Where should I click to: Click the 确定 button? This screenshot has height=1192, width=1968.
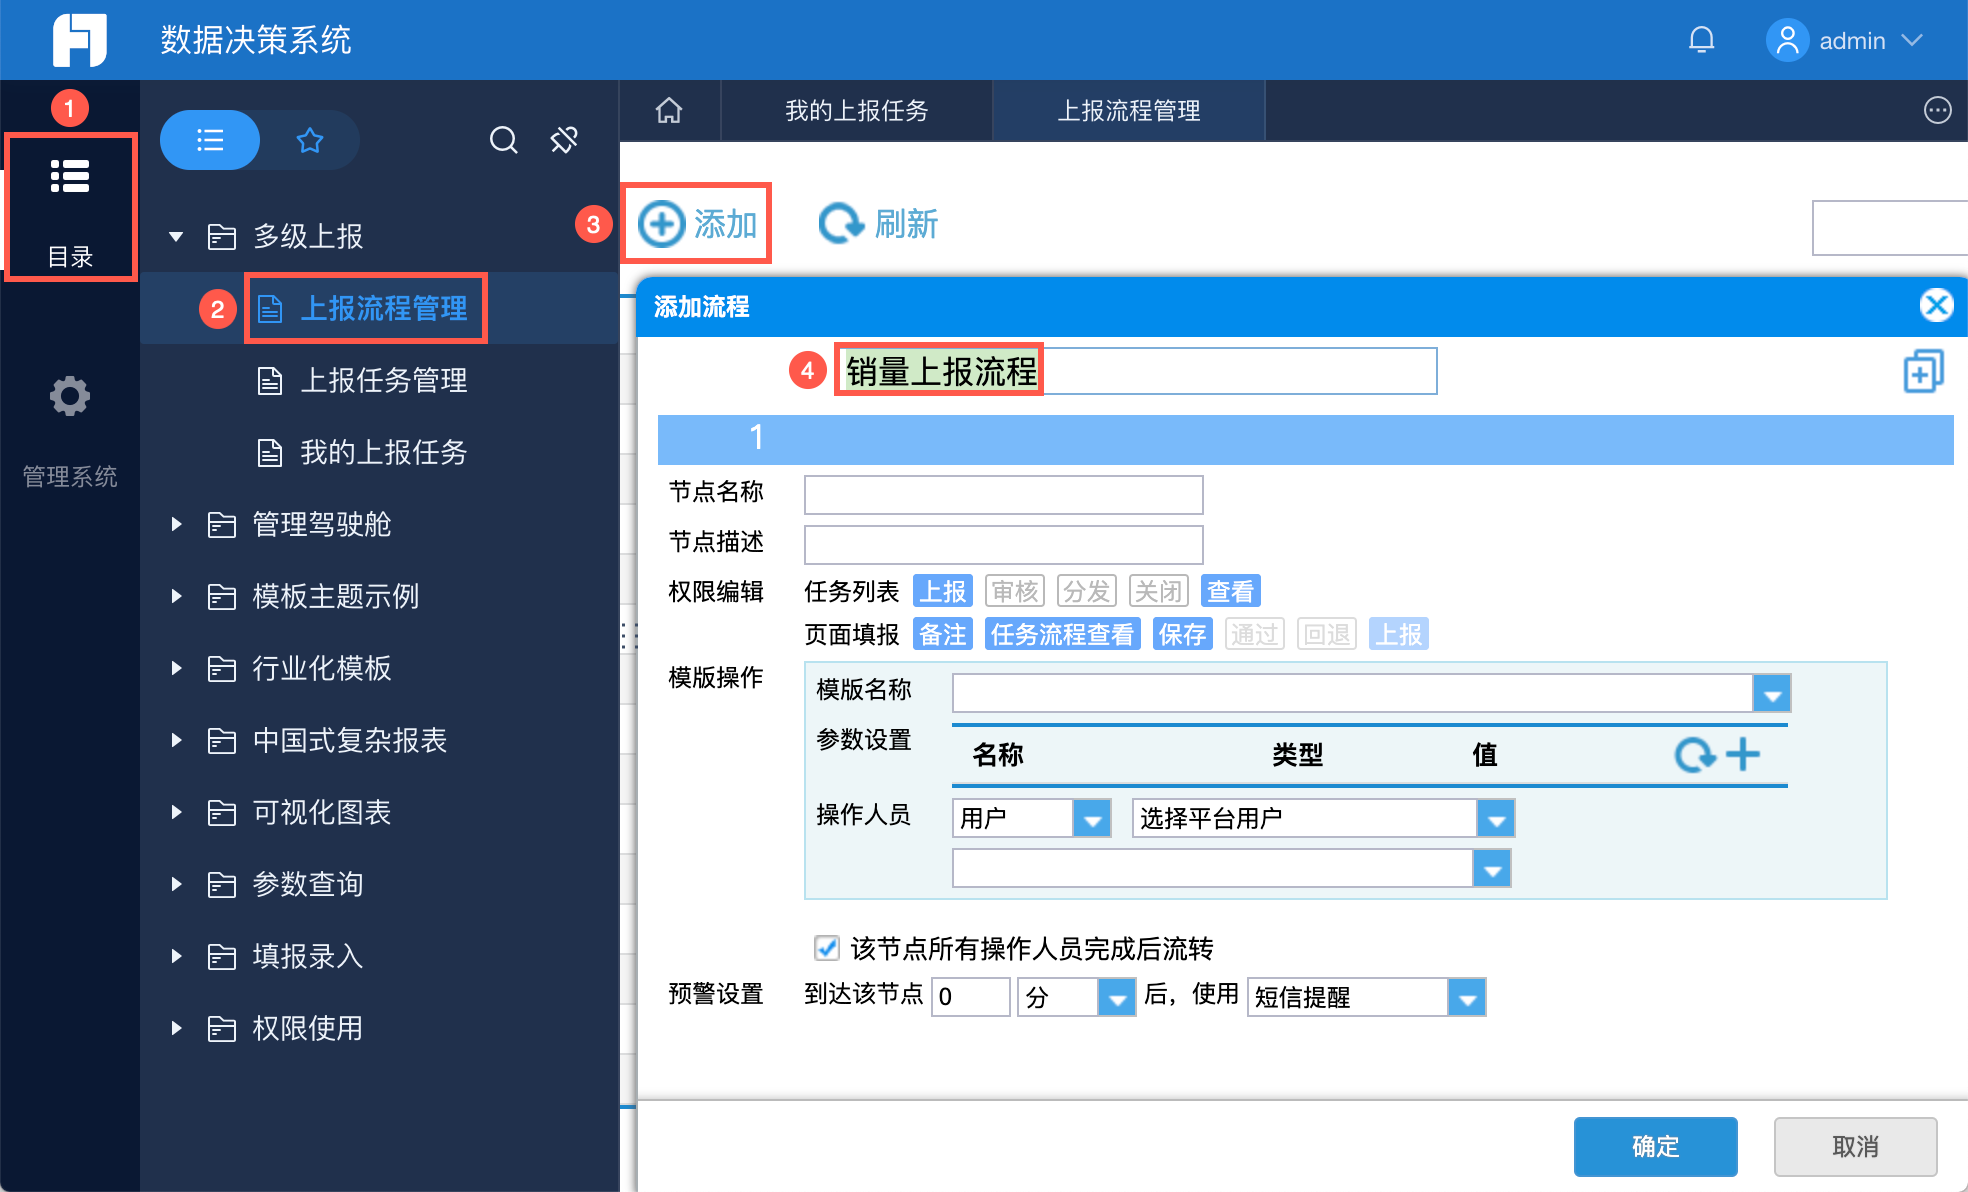point(1655,1146)
